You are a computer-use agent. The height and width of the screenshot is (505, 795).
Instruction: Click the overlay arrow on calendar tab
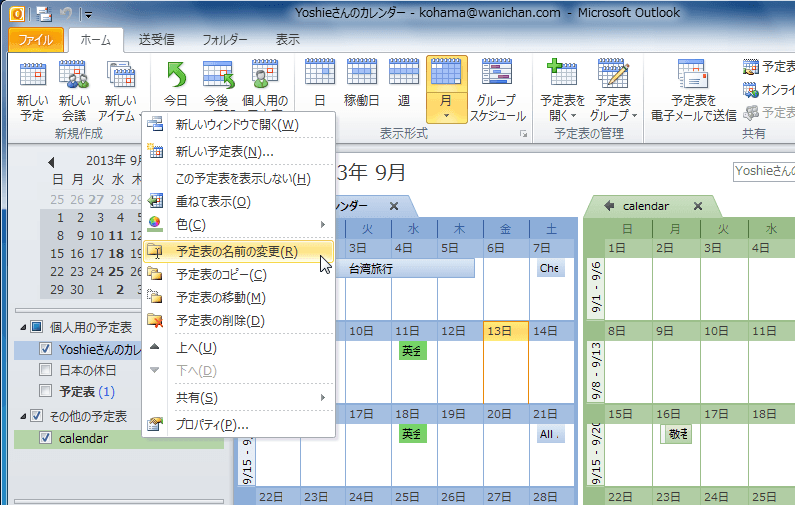point(609,206)
